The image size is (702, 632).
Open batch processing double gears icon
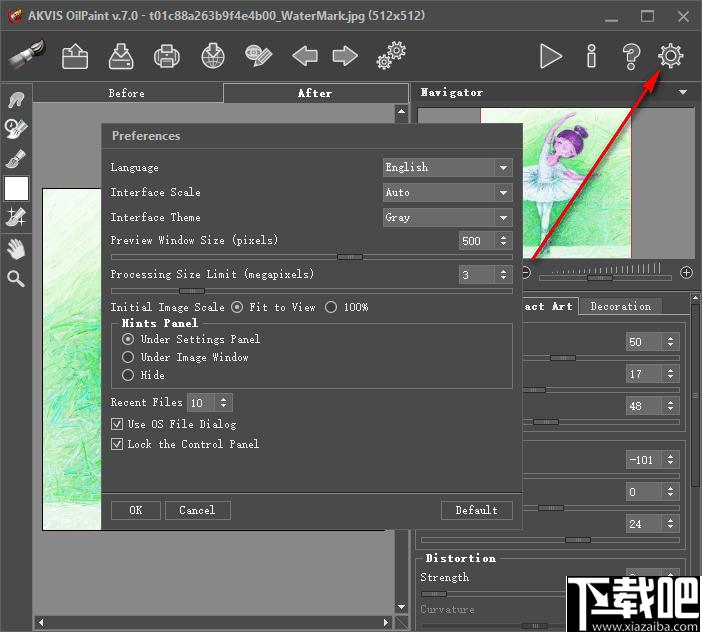coord(391,56)
